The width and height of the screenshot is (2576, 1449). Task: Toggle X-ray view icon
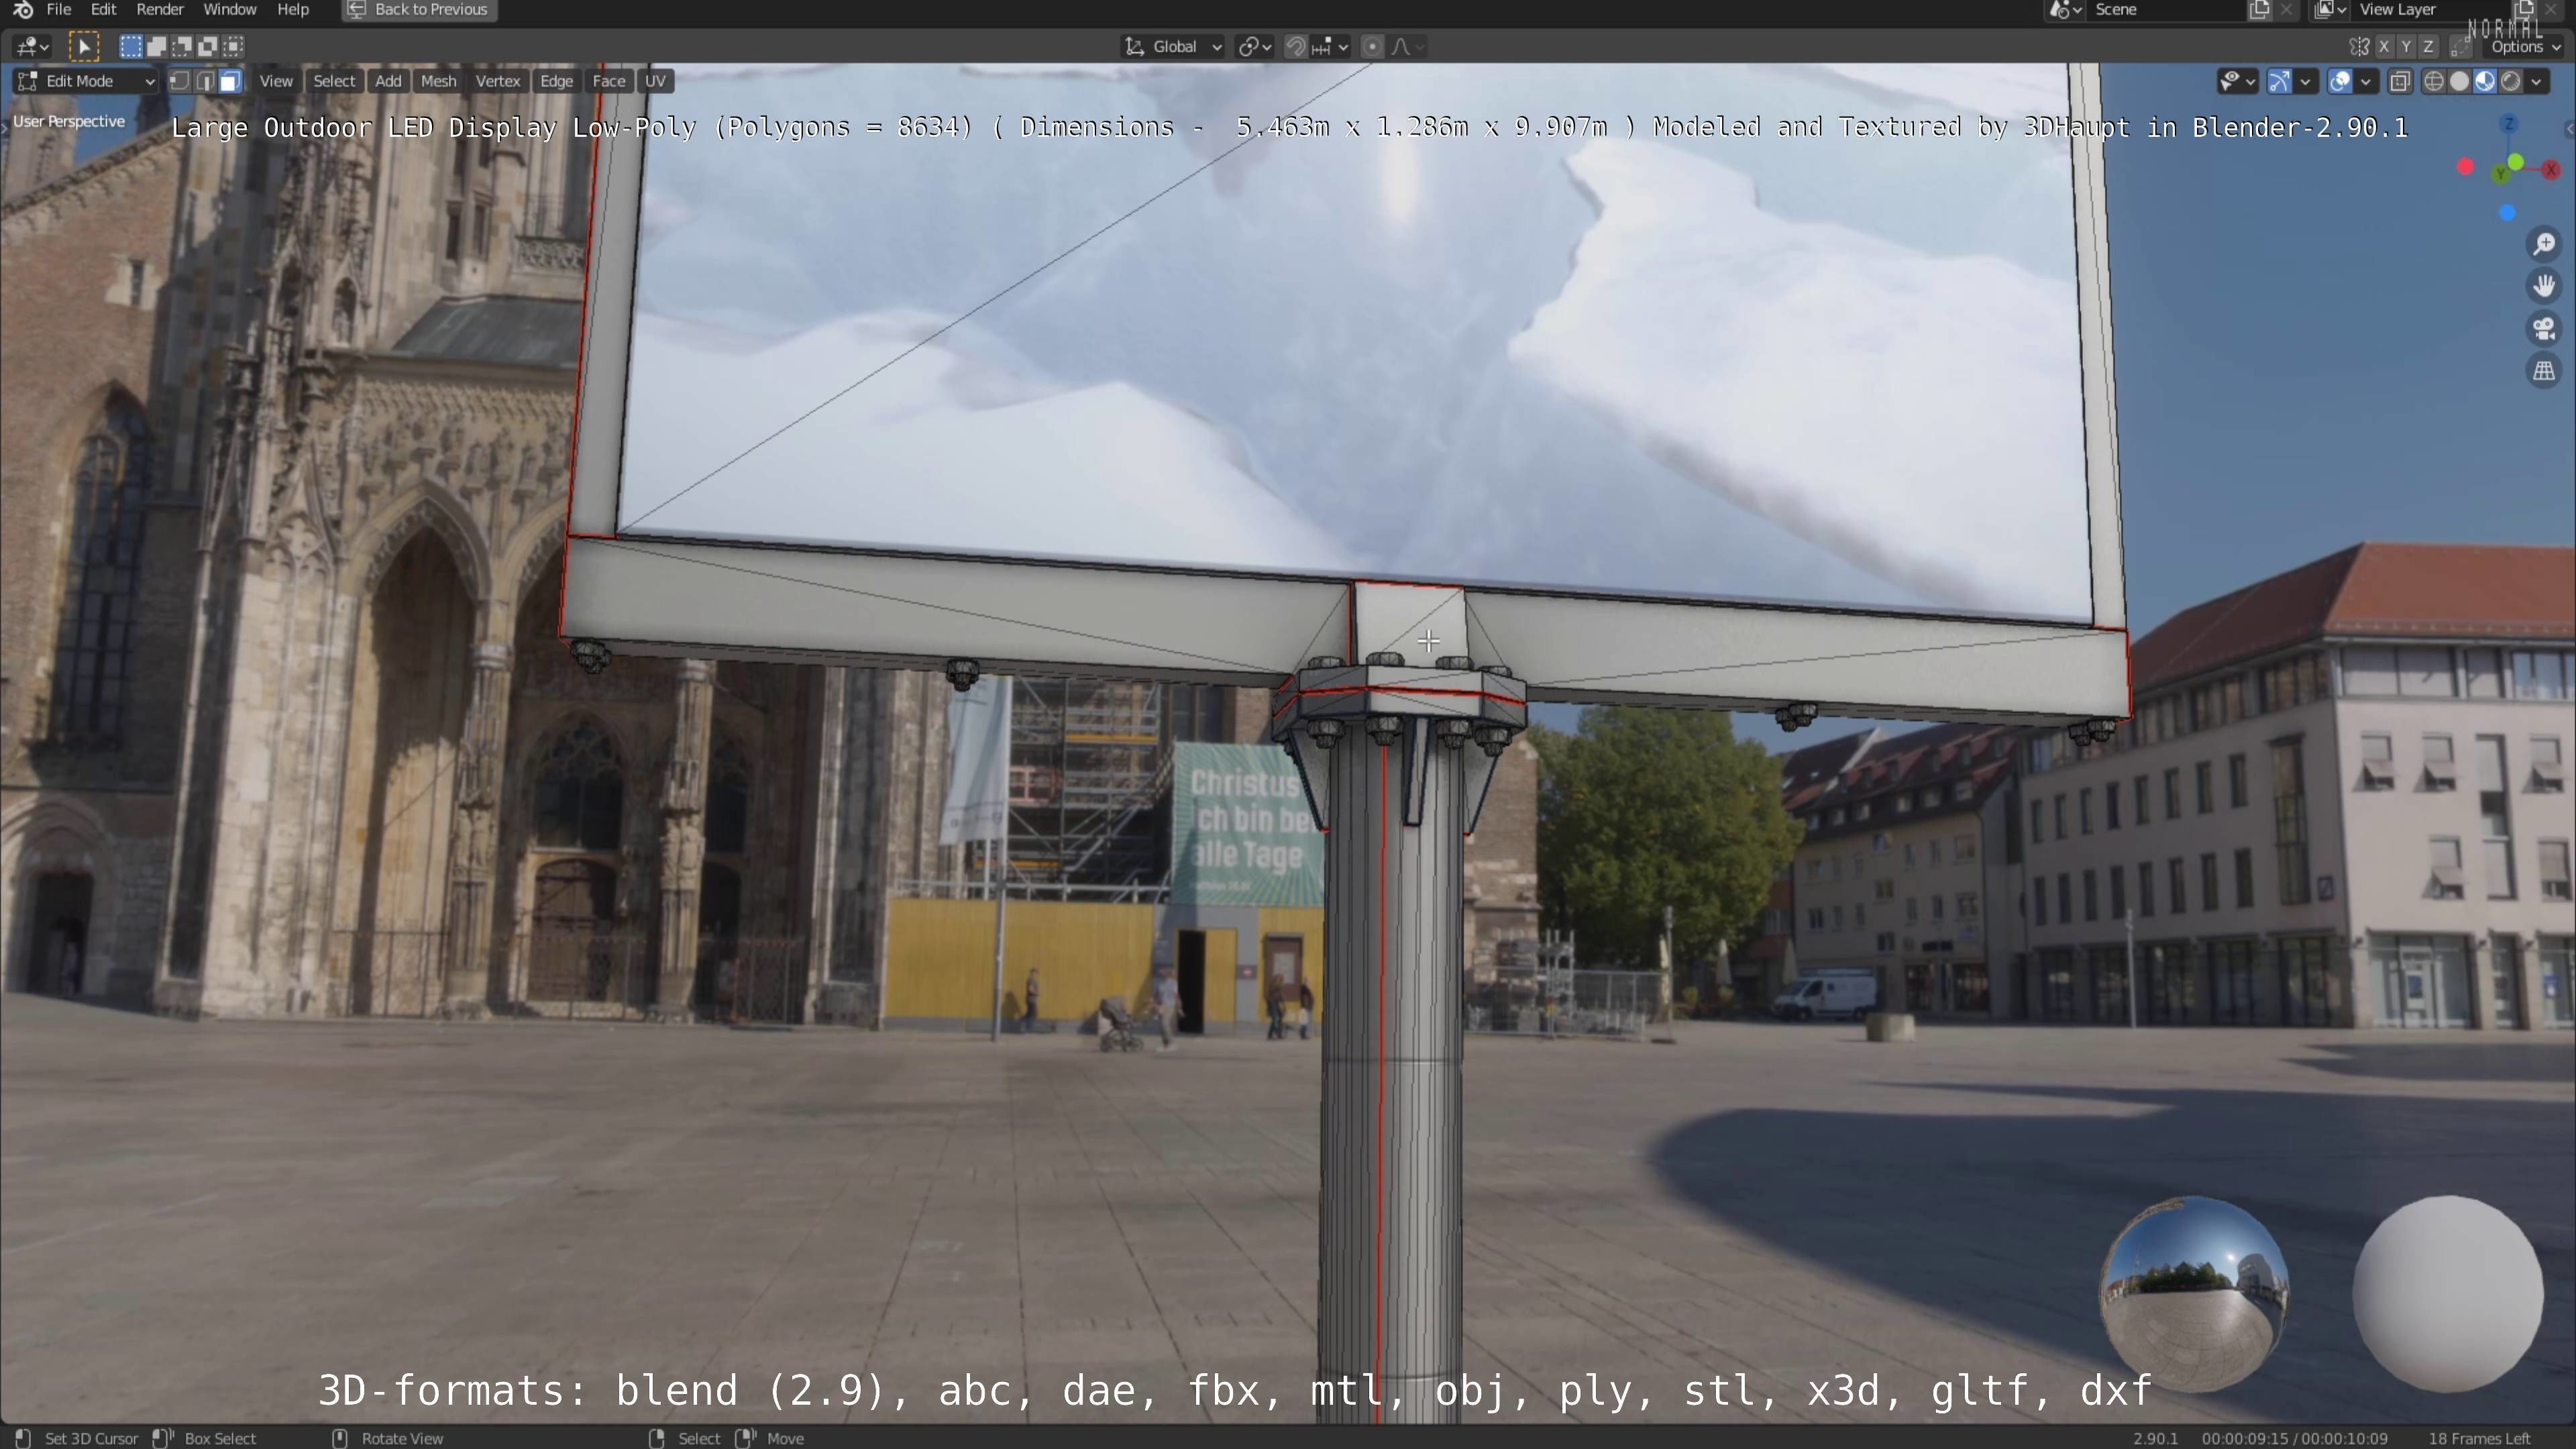tap(2400, 81)
